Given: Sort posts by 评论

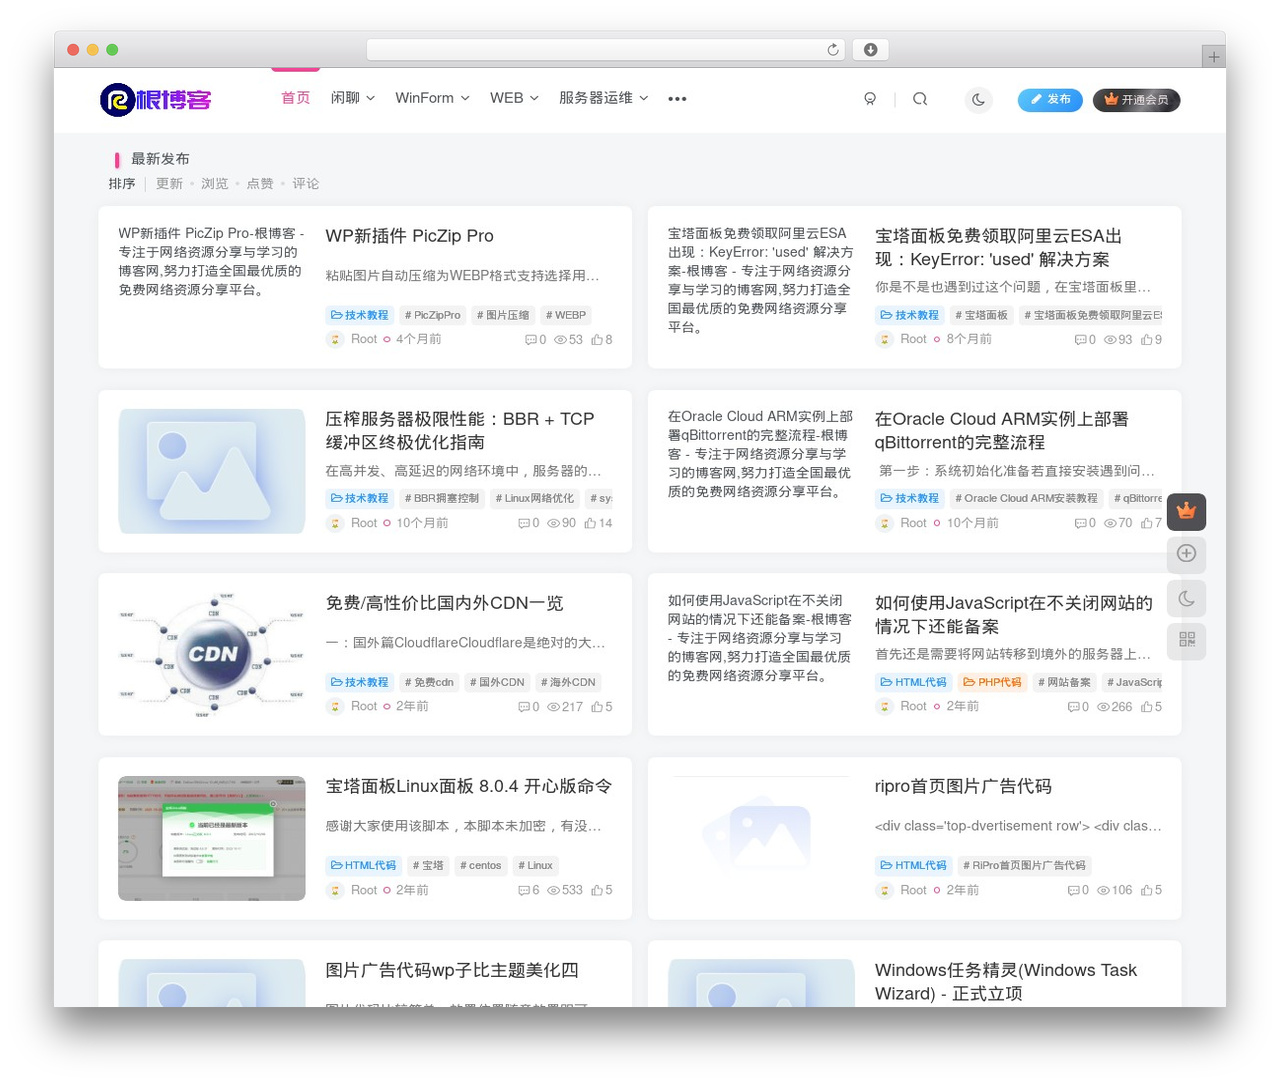Looking at the screenshot, I should point(306,184).
